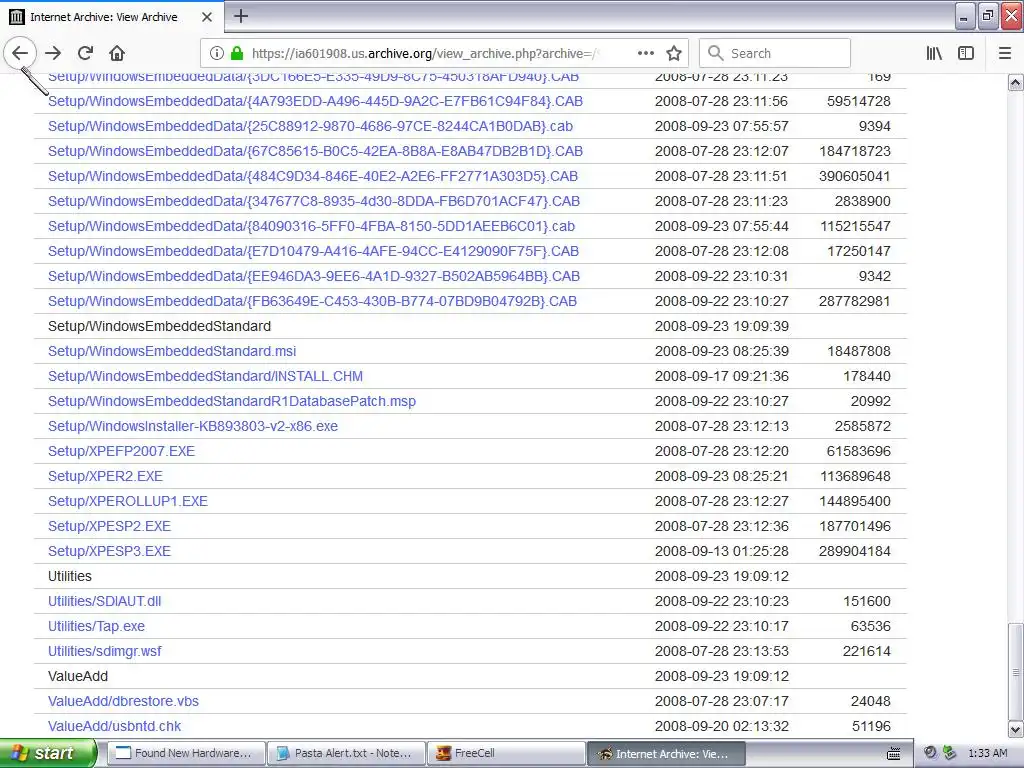
Task: Open the {67C85615-B0C5-42EA-8B8A-E8AB47DB2B1D}.CAB link
Action: 315,151
